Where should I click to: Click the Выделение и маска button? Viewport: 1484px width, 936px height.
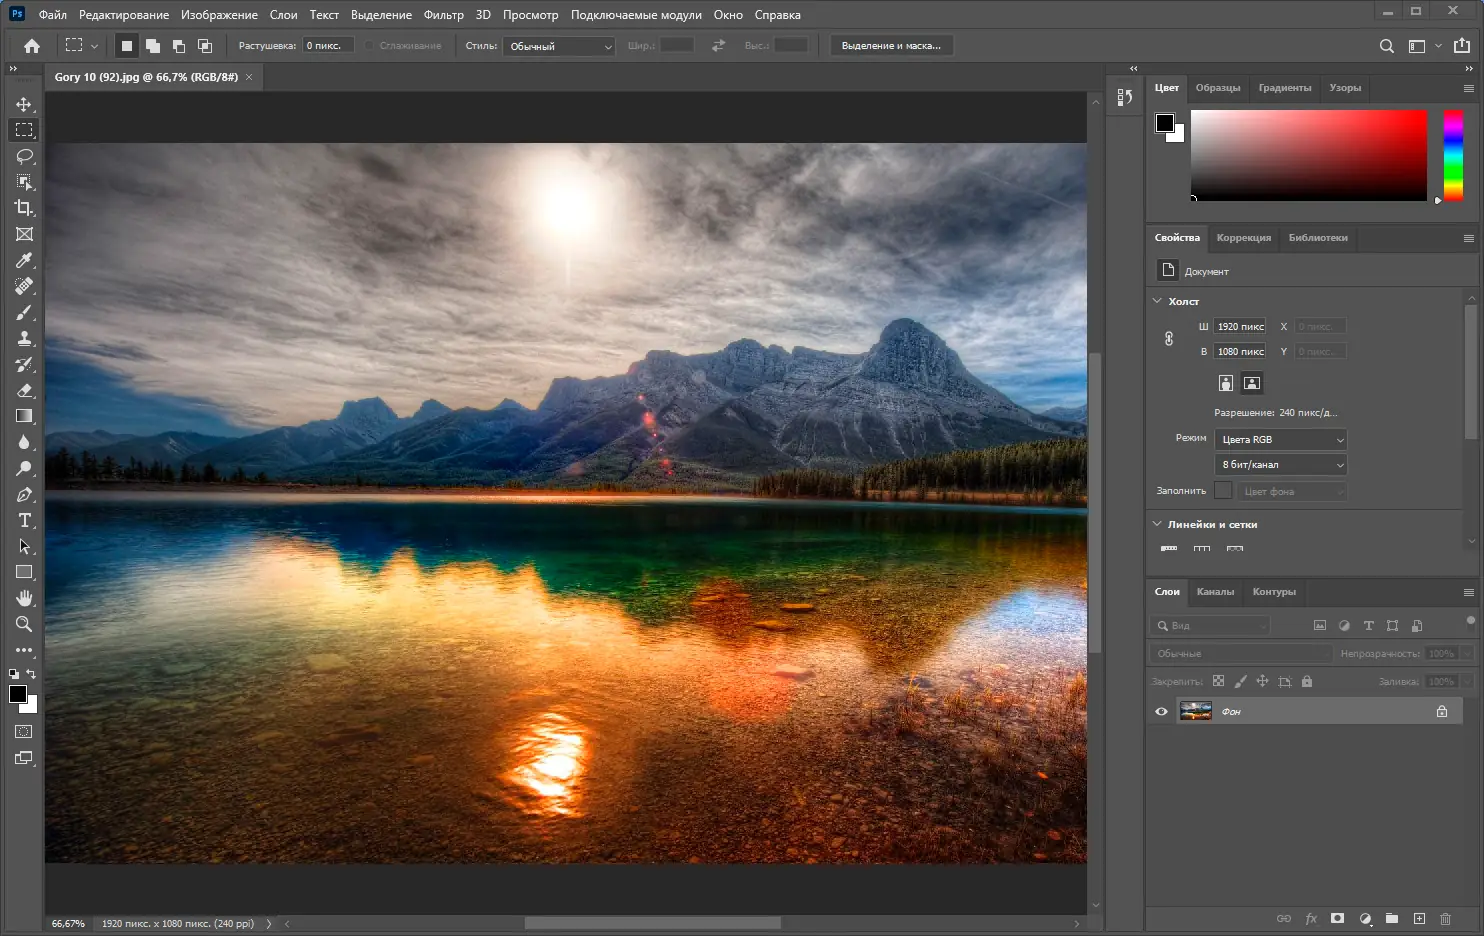(x=891, y=44)
